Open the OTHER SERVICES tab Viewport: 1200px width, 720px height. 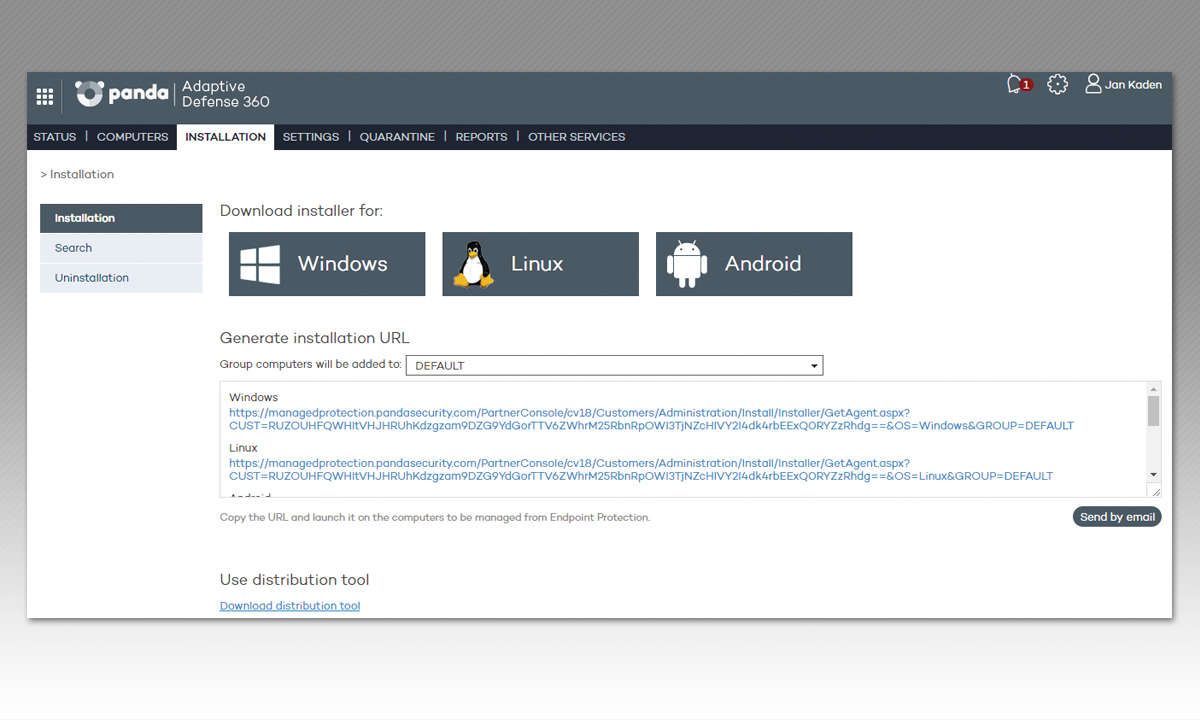click(577, 137)
